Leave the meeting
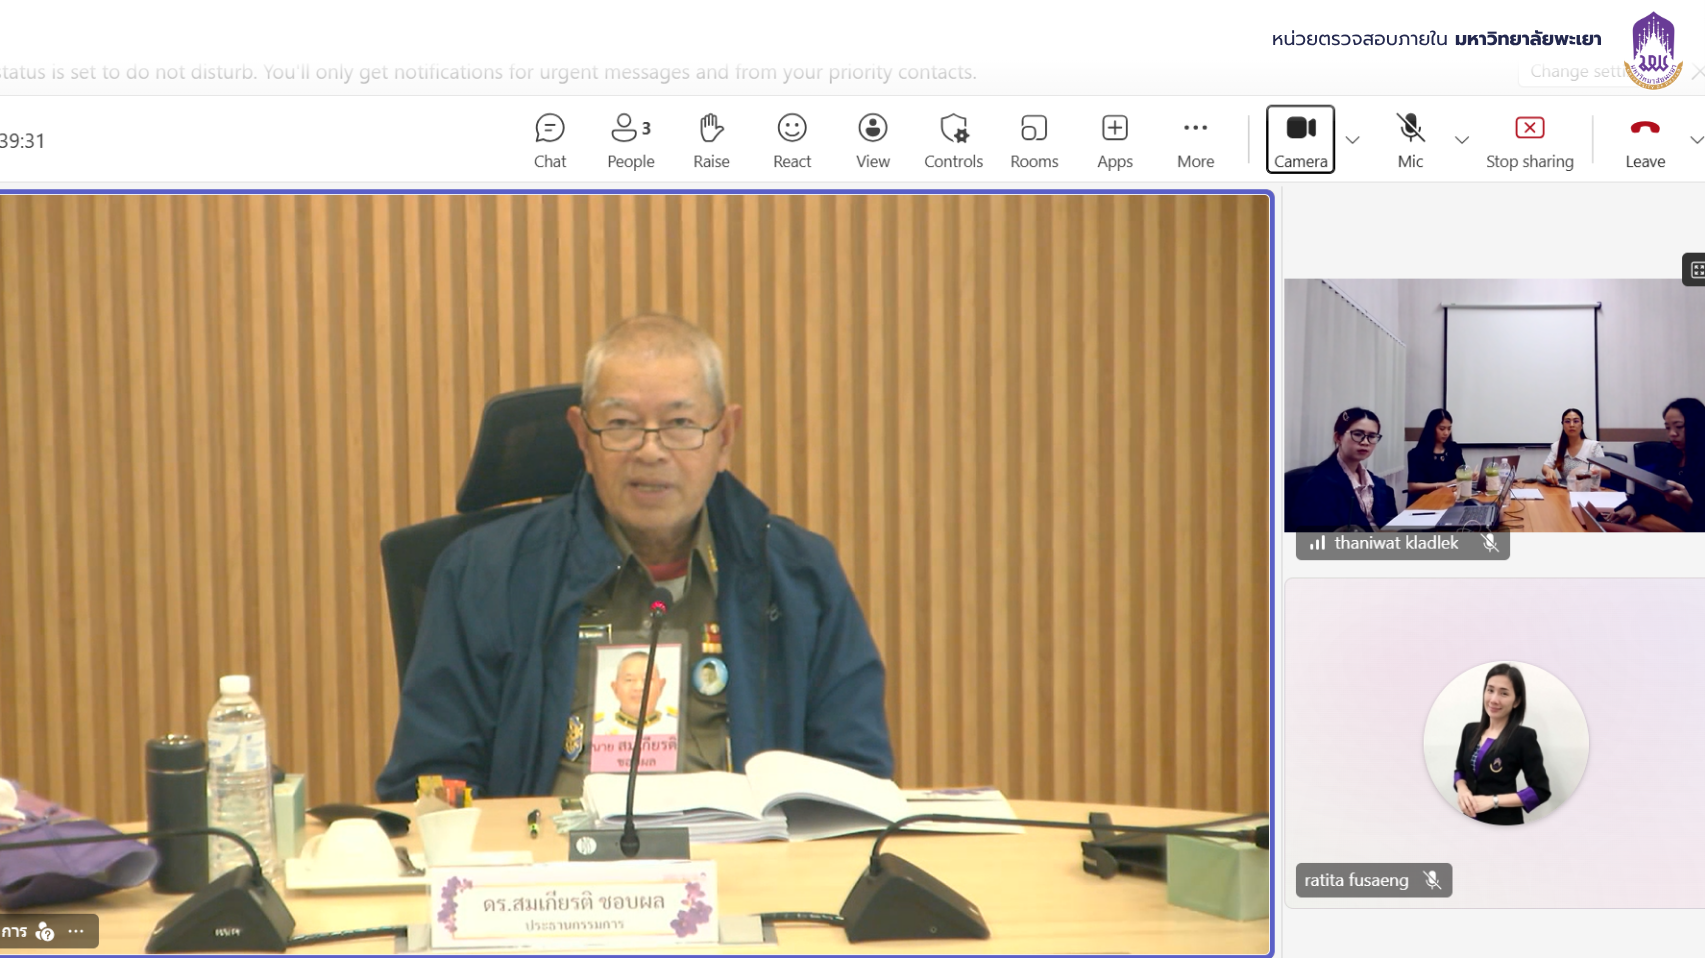1705x960 pixels. click(1645, 140)
